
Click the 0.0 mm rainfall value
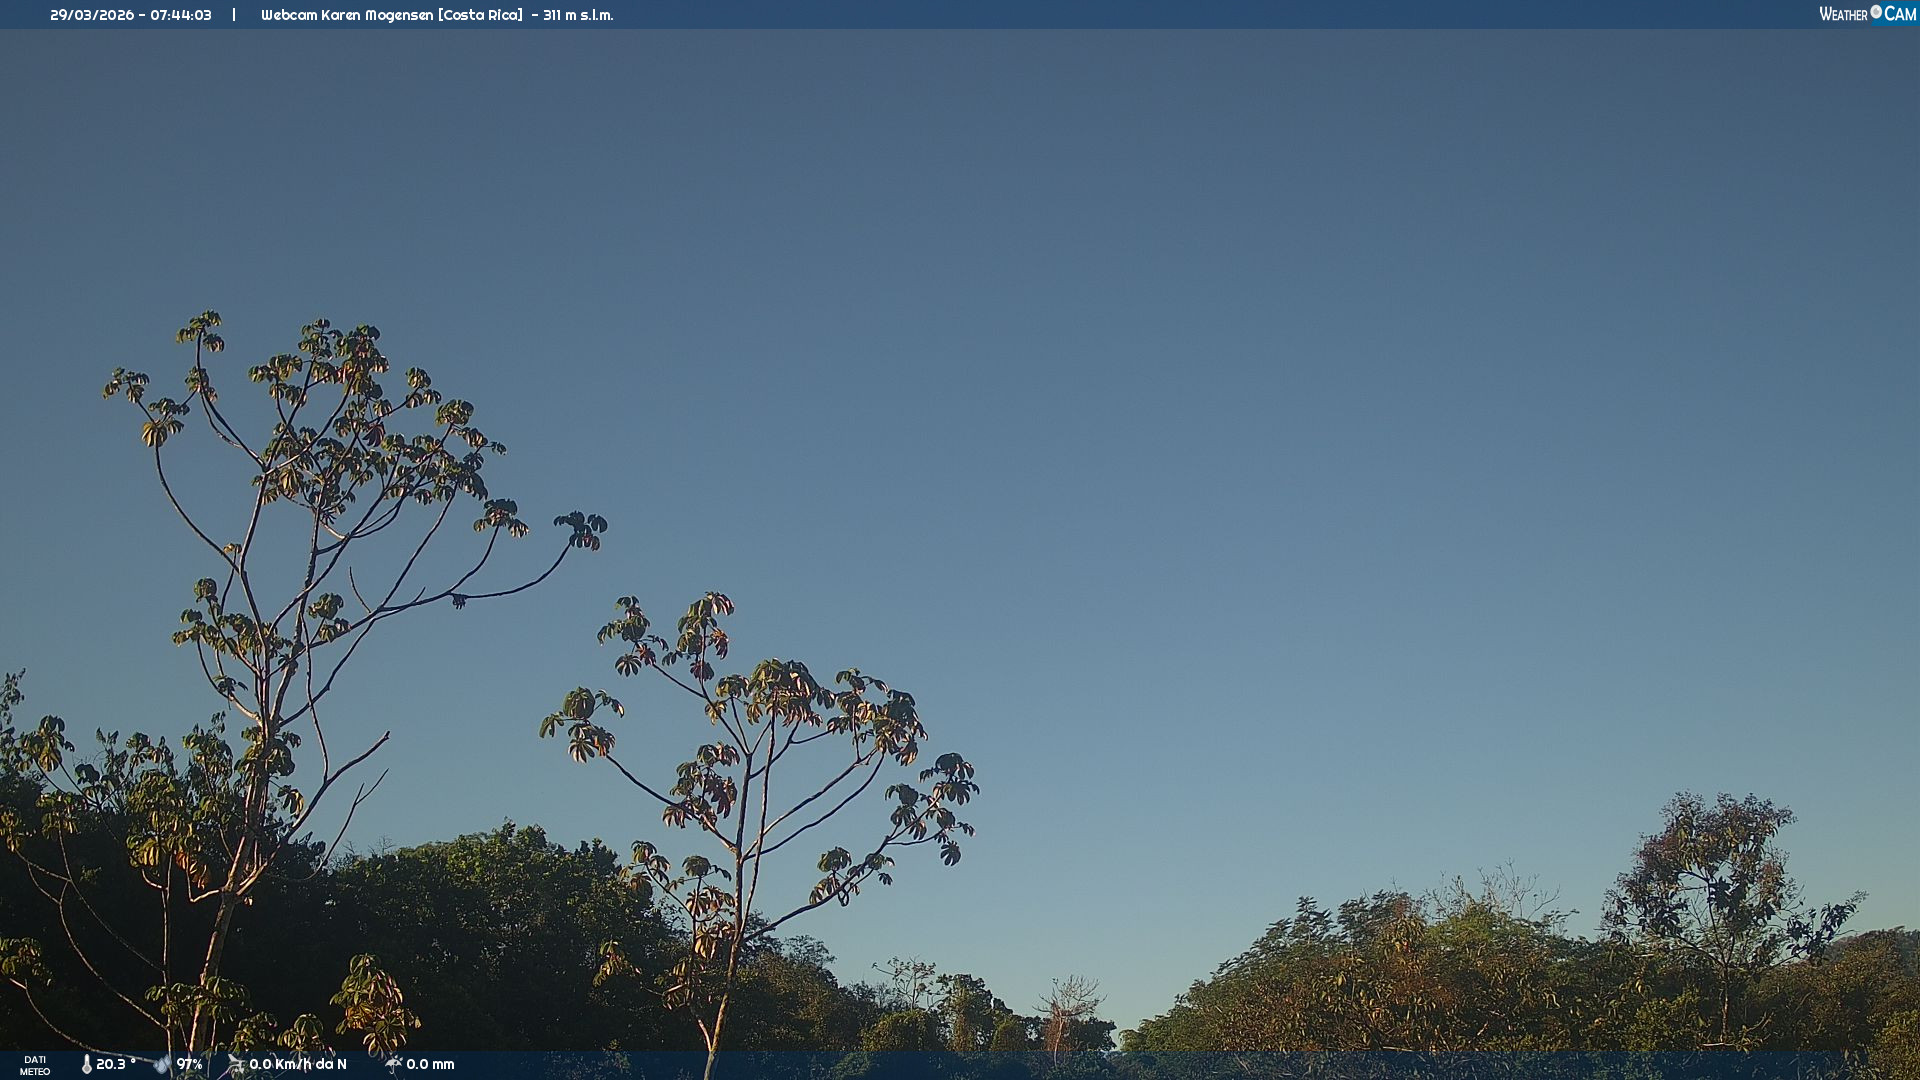tap(430, 1064)
